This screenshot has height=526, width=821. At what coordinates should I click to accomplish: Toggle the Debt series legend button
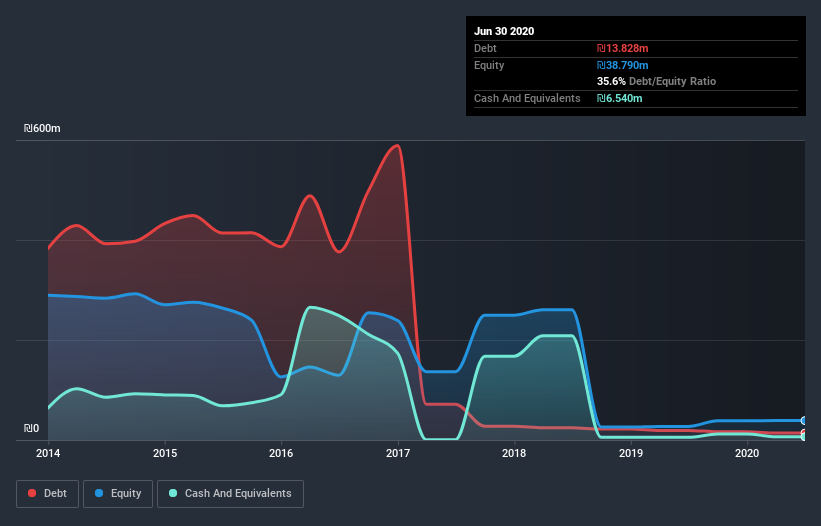[48, 494]
